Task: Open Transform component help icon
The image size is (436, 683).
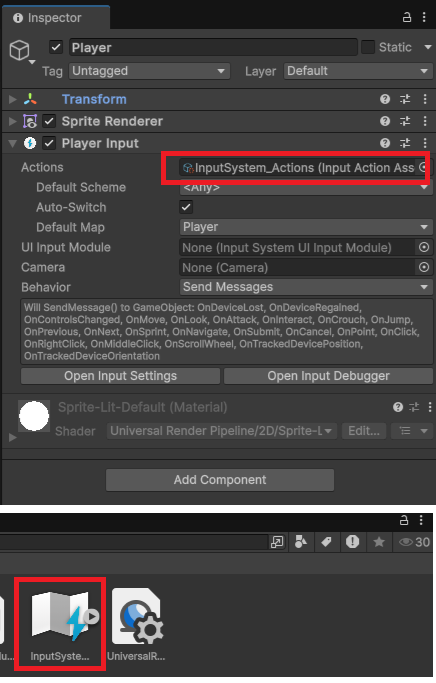Action: 385,99
